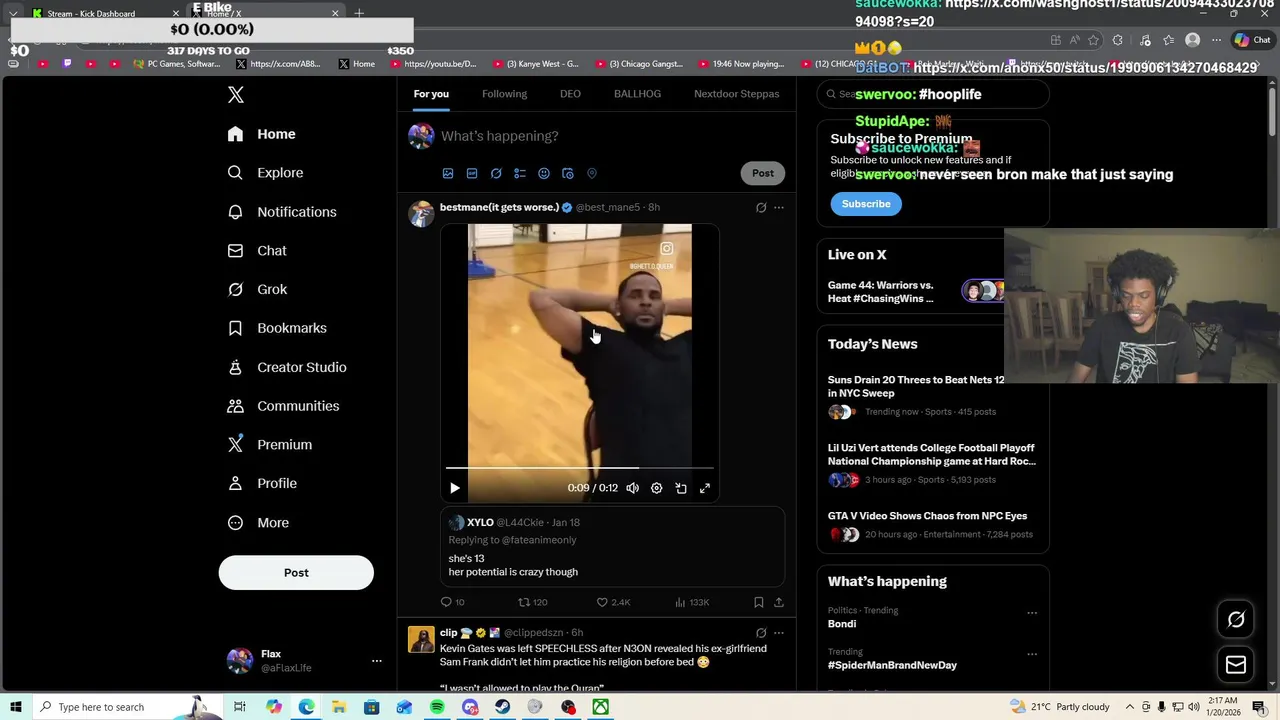The width and height of the screenshot is (1280, 720).
Task: Mute the video volume
Action: (x=633, y=488)
